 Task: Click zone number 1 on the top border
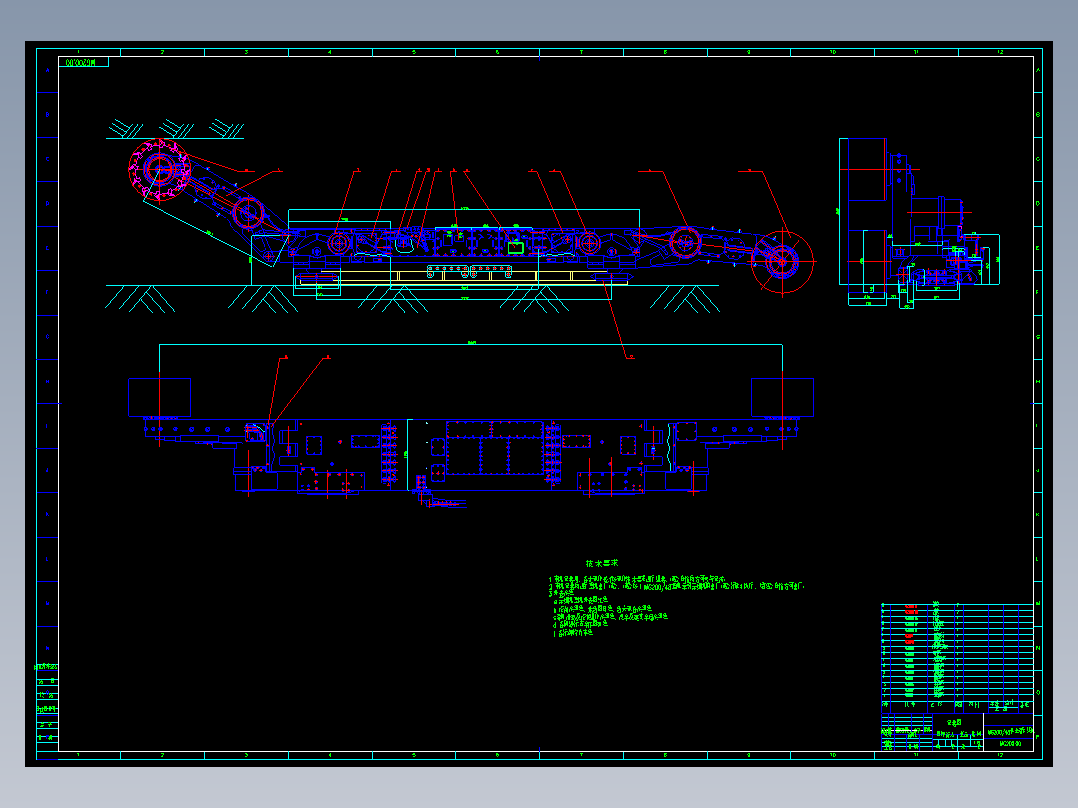coord(78,52)
